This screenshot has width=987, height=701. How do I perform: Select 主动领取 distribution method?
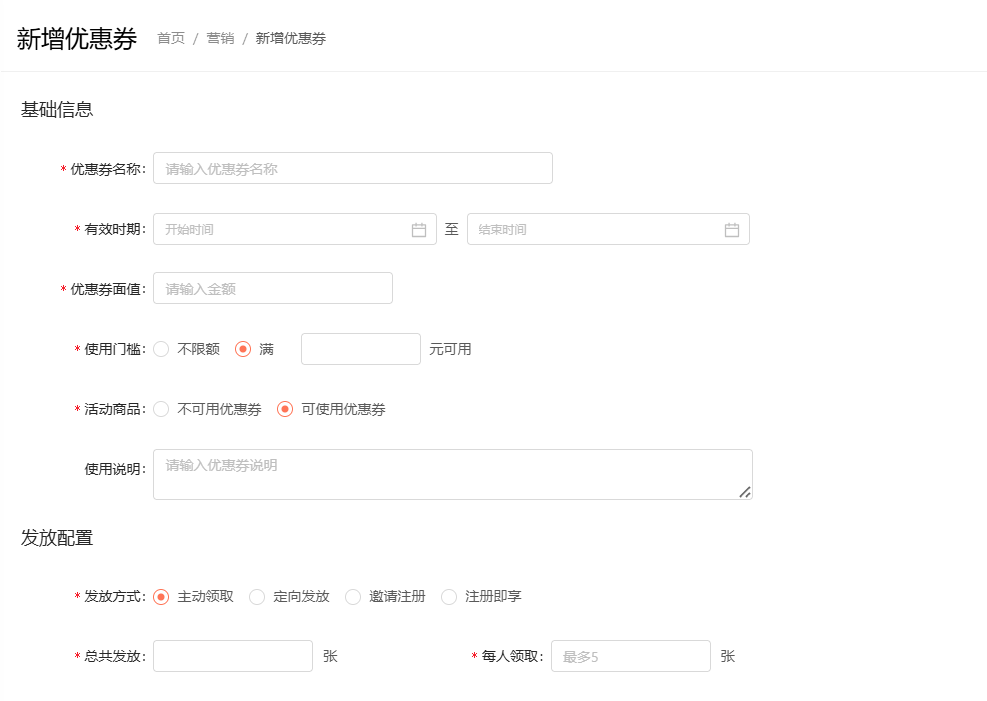(161, 597)
